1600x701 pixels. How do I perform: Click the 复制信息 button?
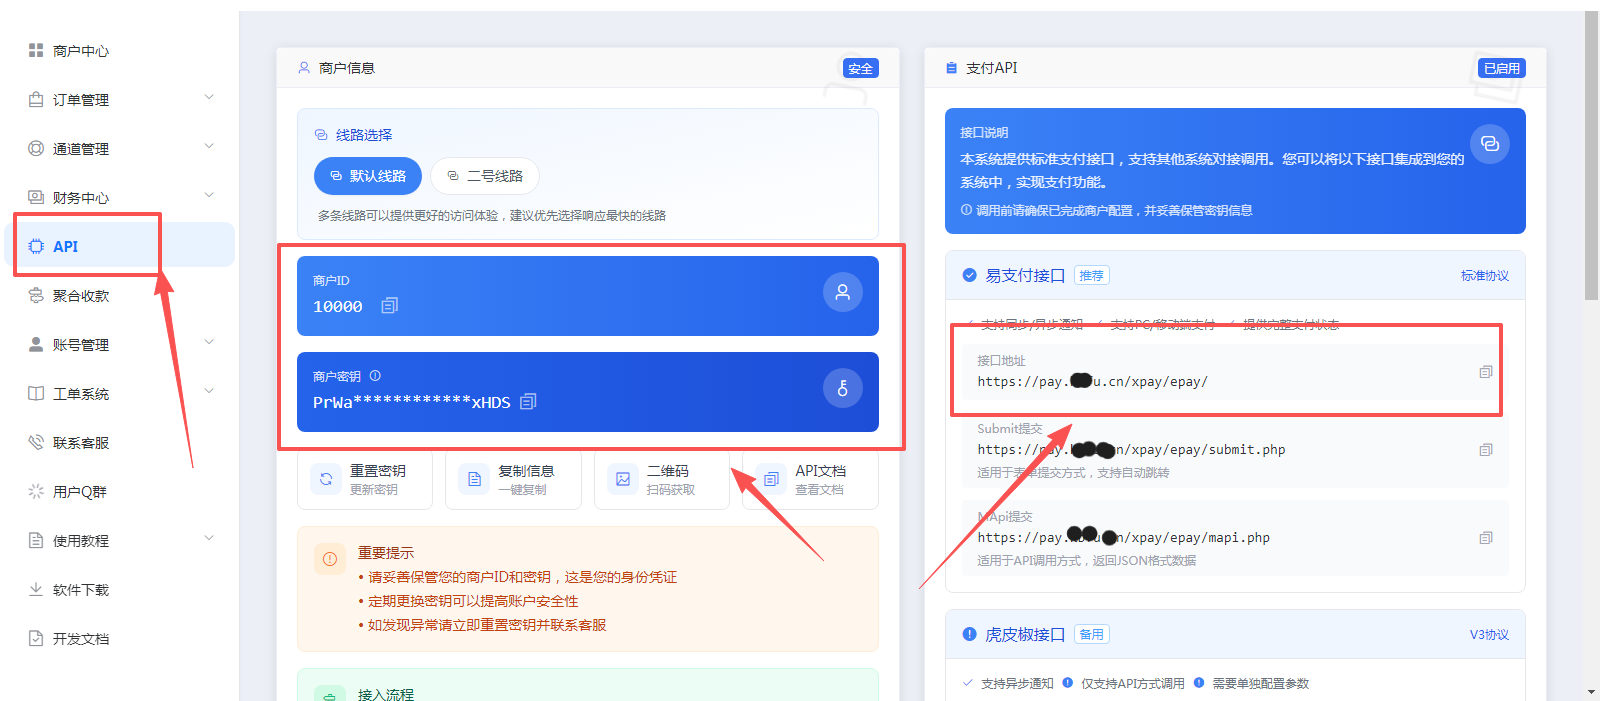coord(513,480)
